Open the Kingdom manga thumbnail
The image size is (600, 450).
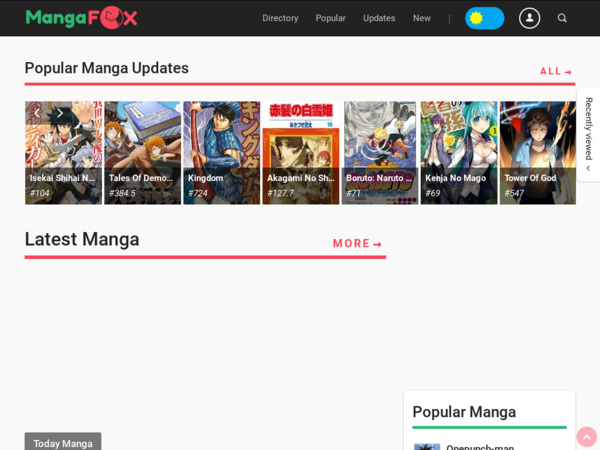click(x=221, y=152)
